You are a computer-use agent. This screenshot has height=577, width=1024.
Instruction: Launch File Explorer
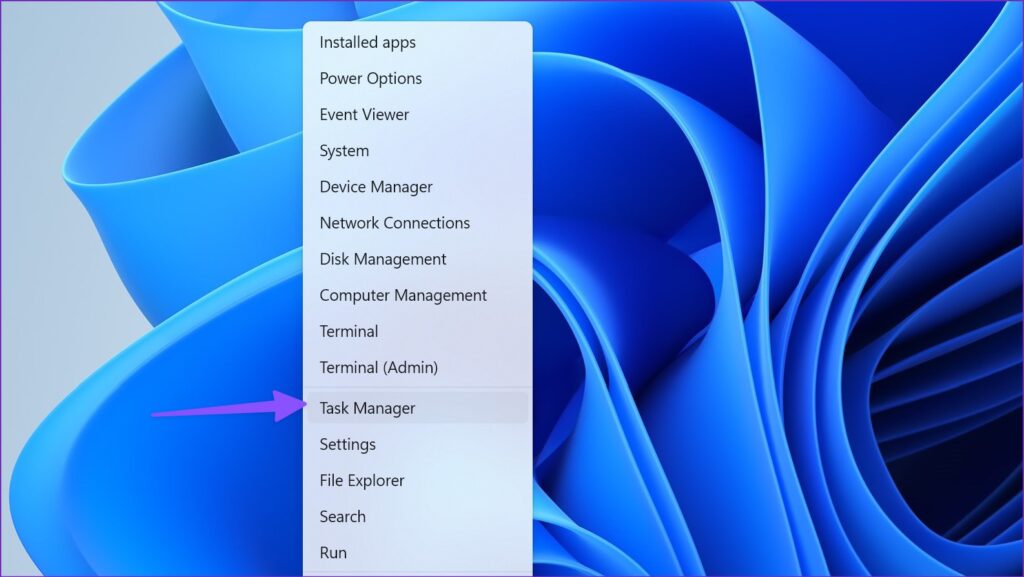point(361,480)
